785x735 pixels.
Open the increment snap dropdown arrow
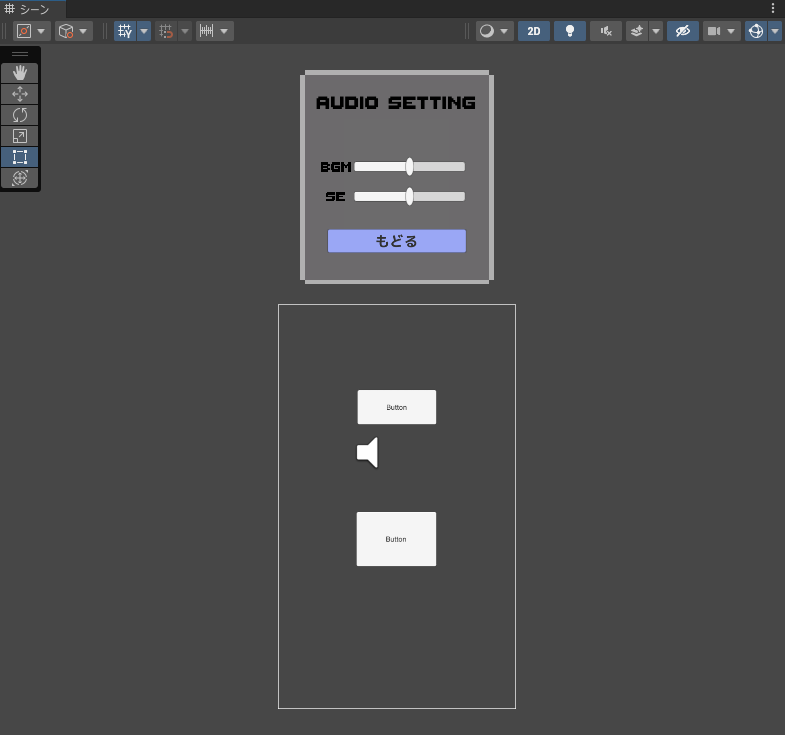(x=224, y=31)
